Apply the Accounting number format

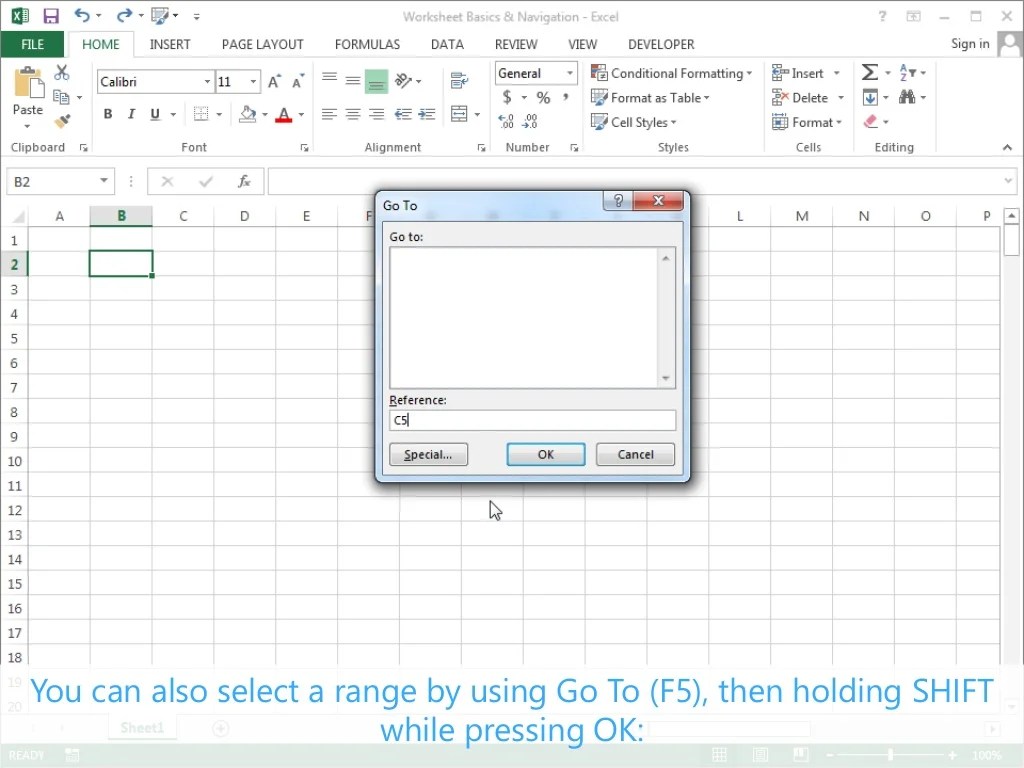(507, 97)
